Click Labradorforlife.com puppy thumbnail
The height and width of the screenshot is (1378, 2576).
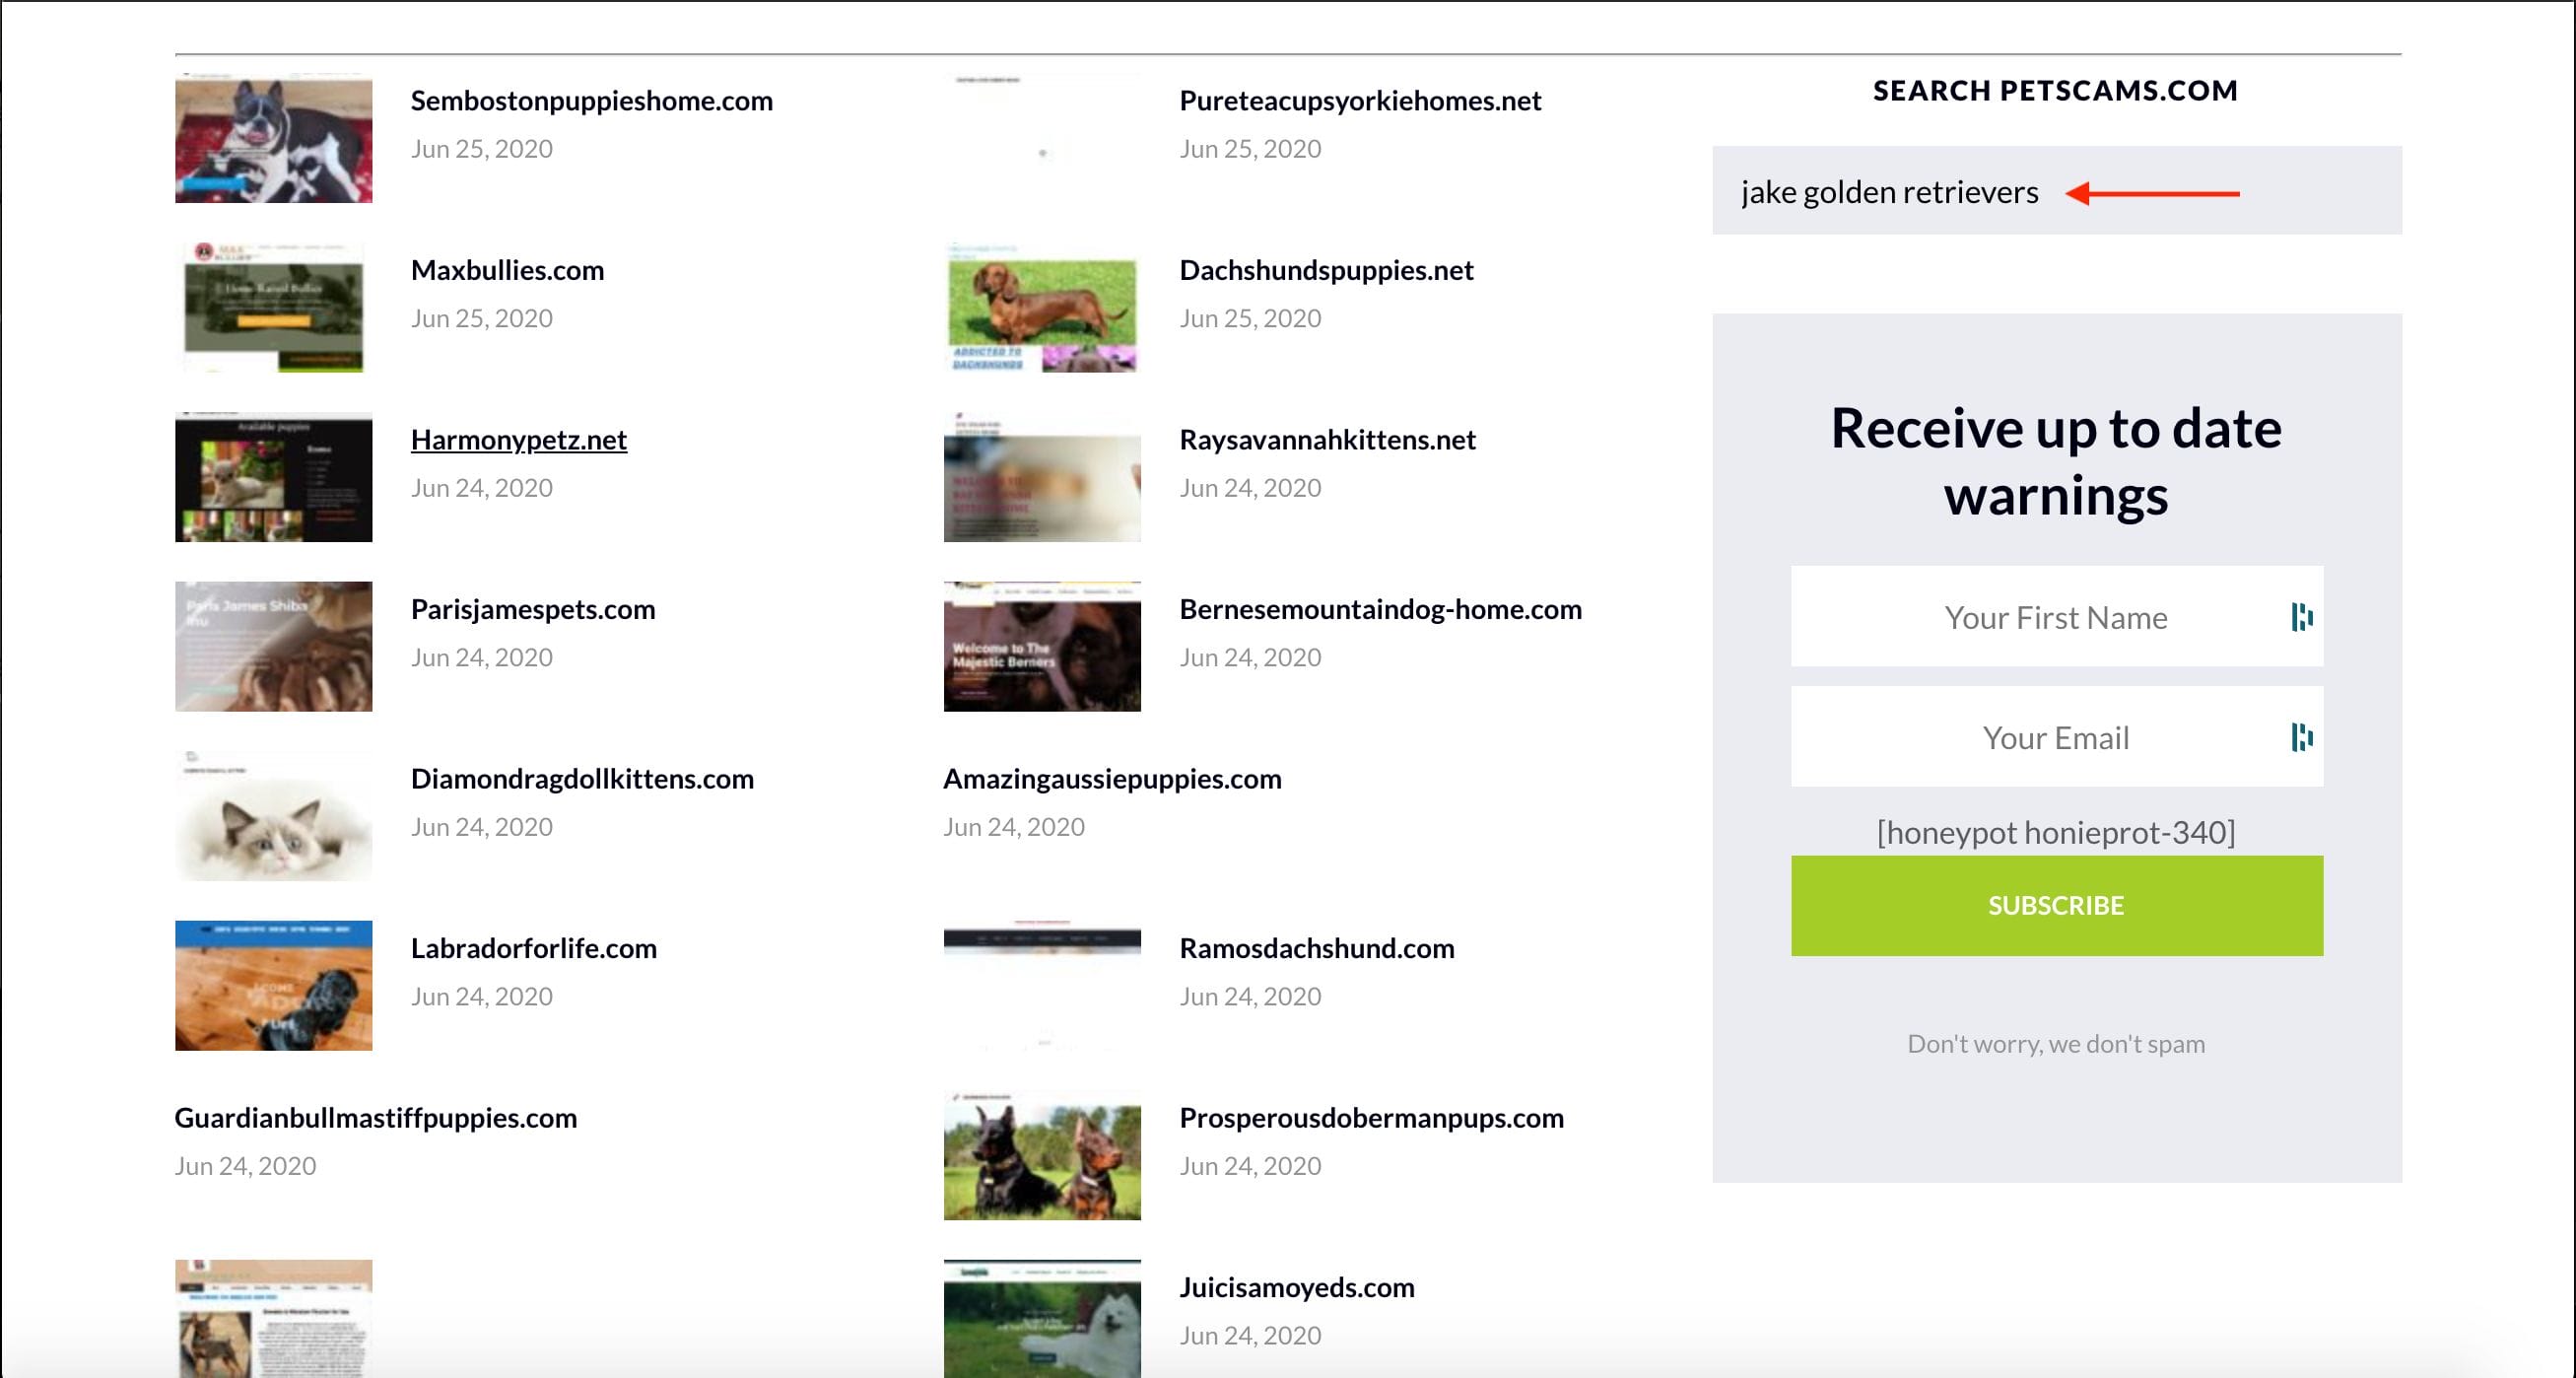273,985
